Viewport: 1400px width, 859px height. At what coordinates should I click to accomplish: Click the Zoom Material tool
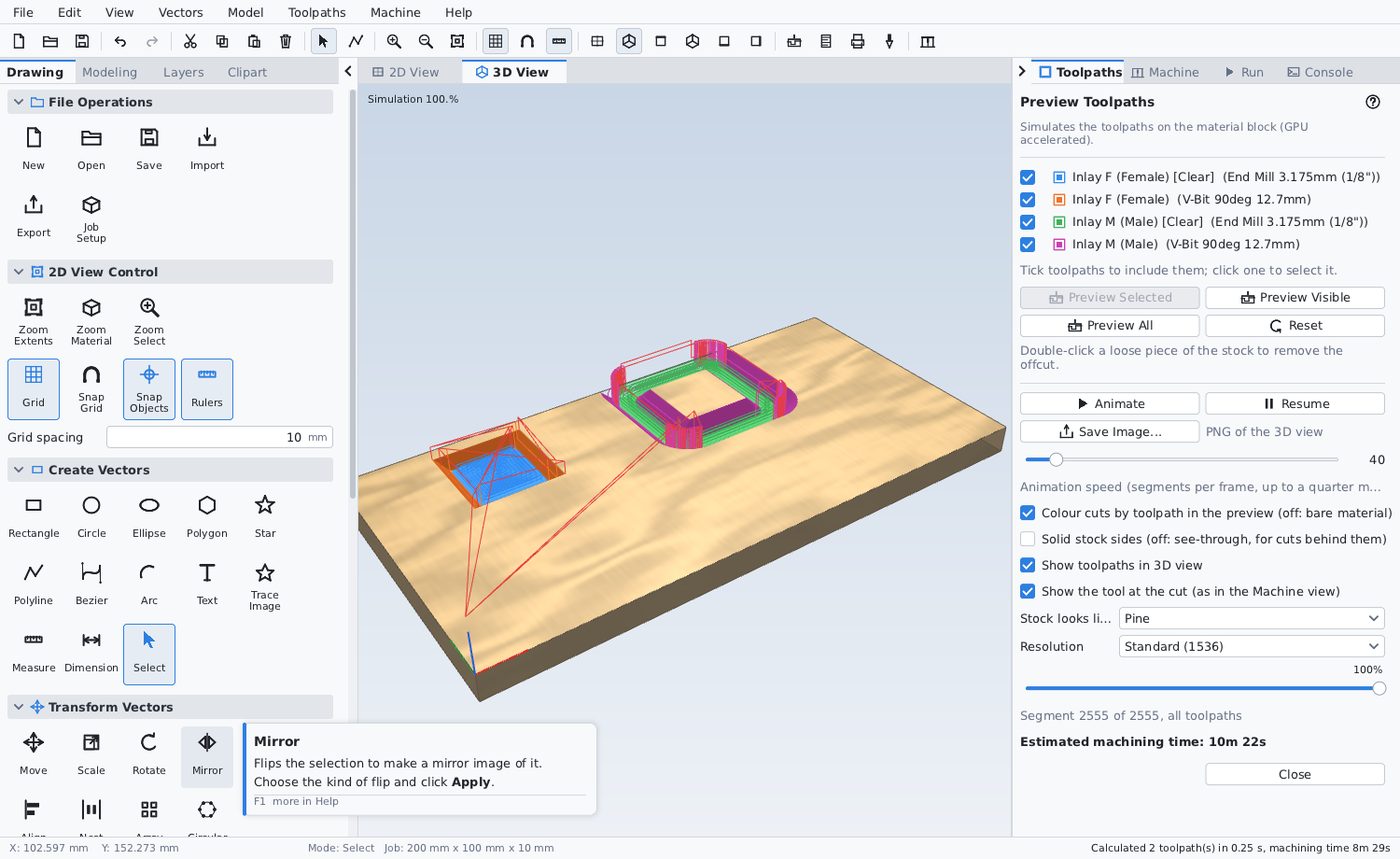coord(91,320)
